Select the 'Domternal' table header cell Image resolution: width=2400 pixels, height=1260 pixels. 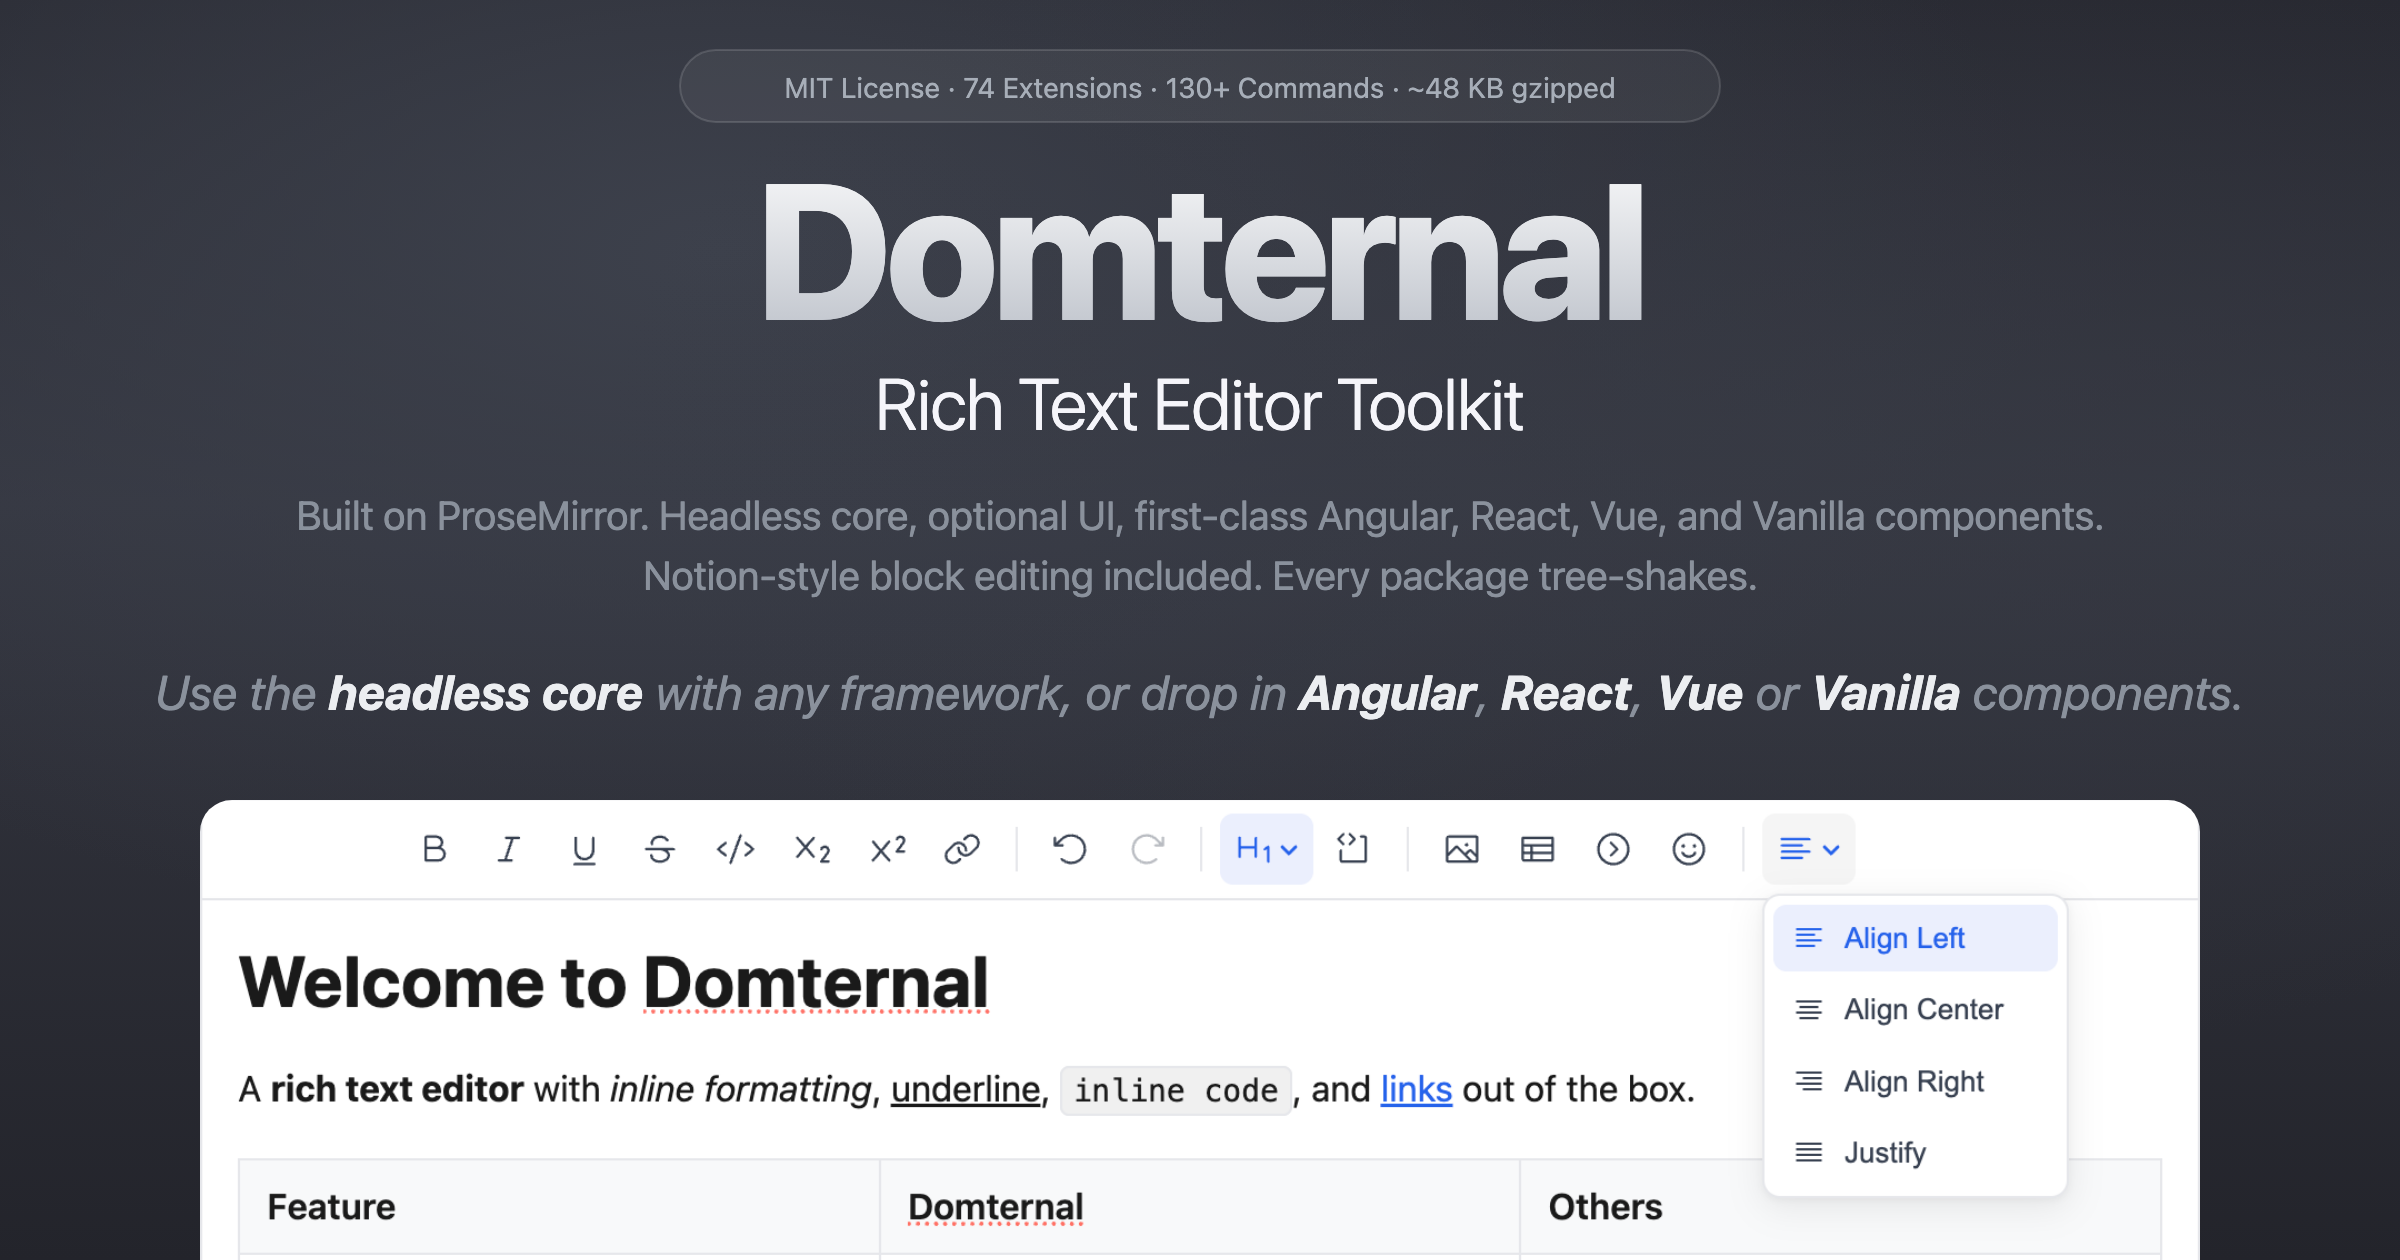tap(1200, 1207)
